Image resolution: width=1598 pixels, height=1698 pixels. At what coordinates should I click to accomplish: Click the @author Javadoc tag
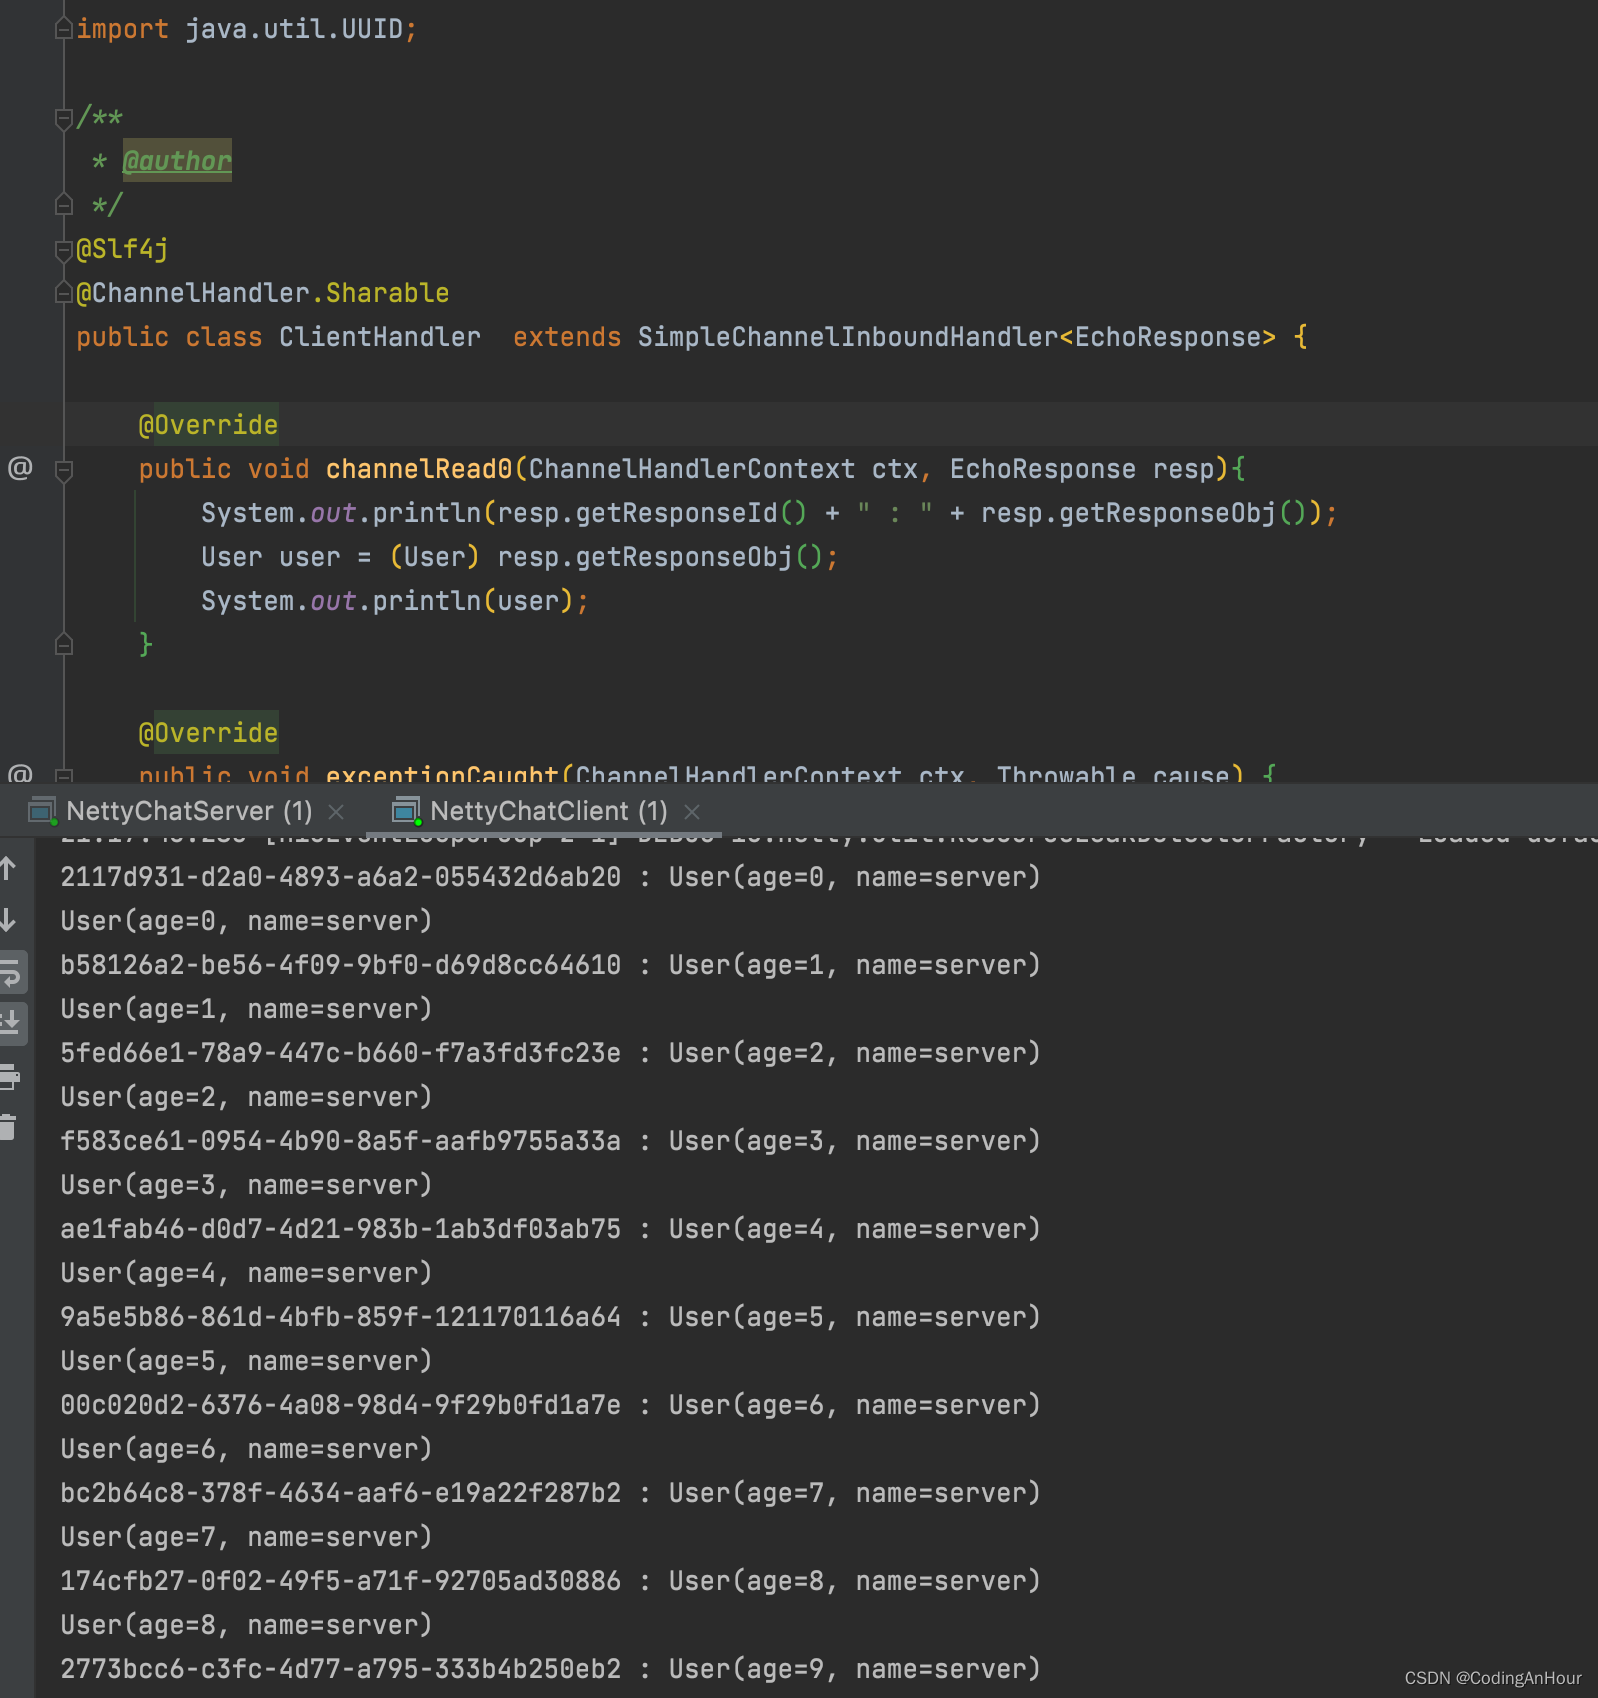tap(177, 160)
